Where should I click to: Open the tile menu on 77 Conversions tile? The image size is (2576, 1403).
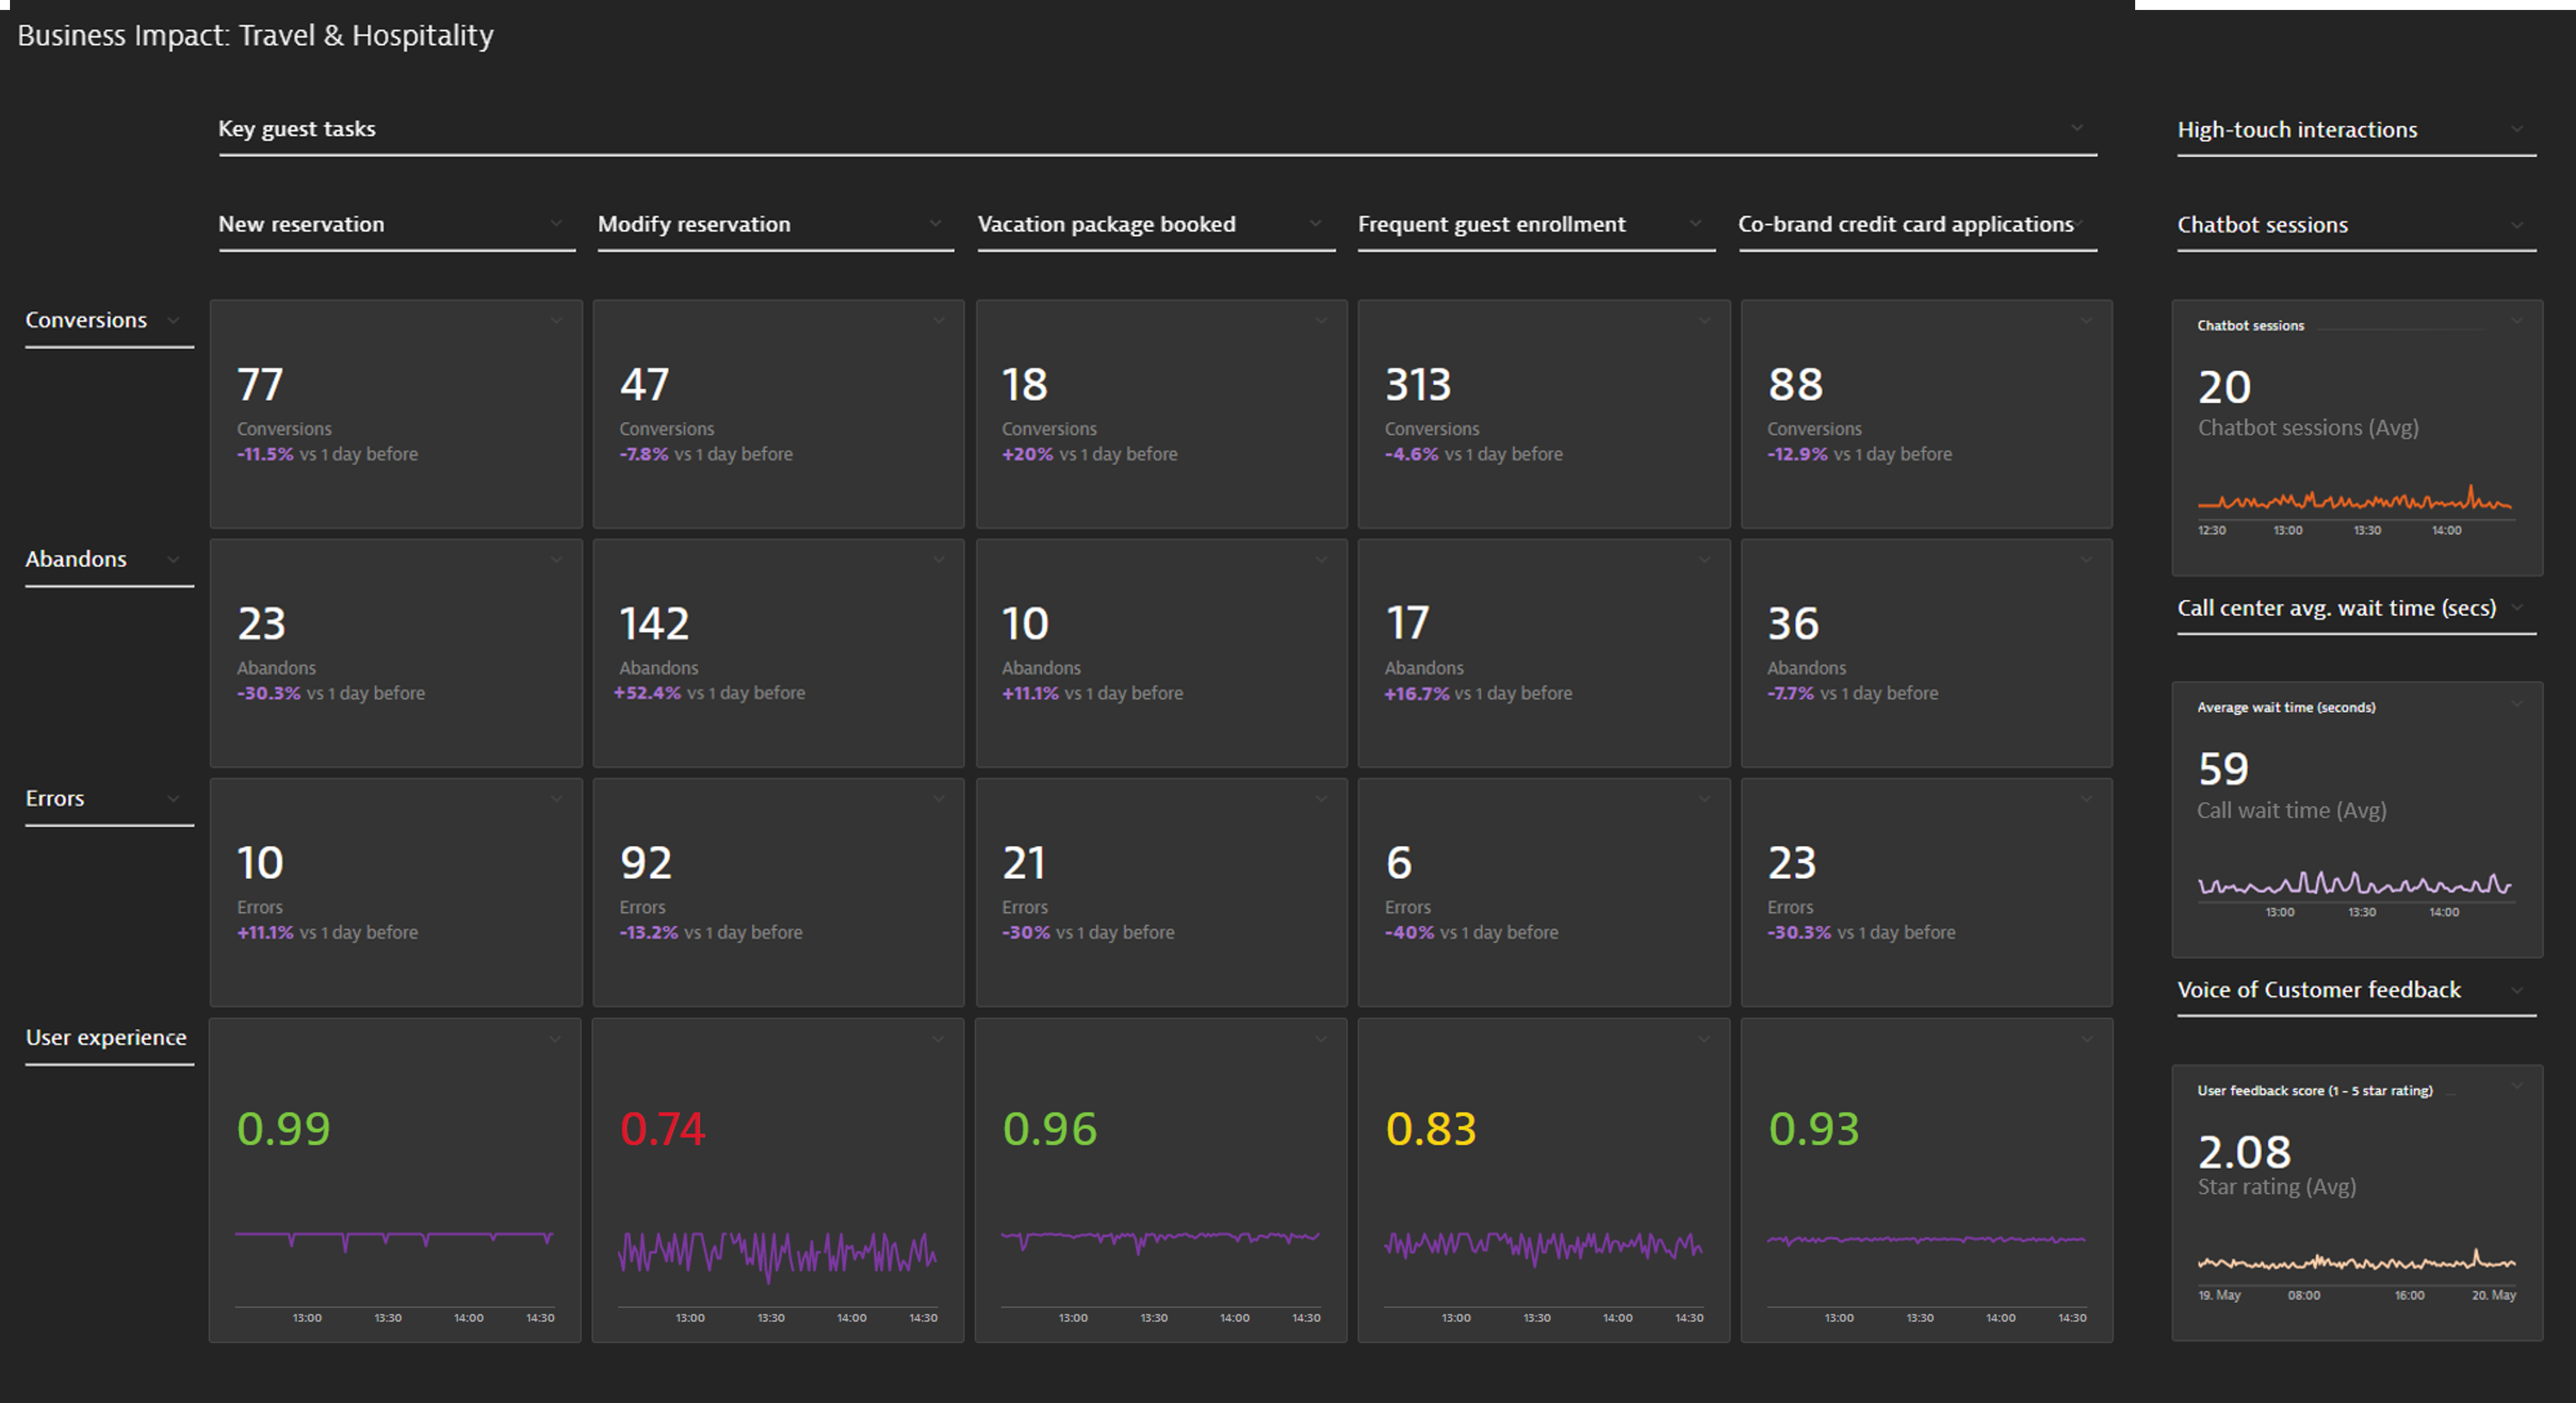click(556, 321)
